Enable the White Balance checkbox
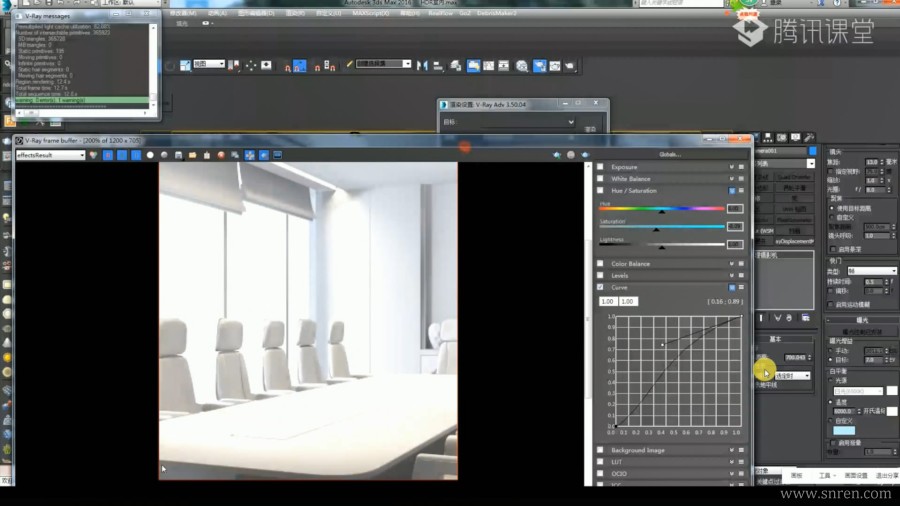This screenshot has height=506, width=900. point(600,178)
